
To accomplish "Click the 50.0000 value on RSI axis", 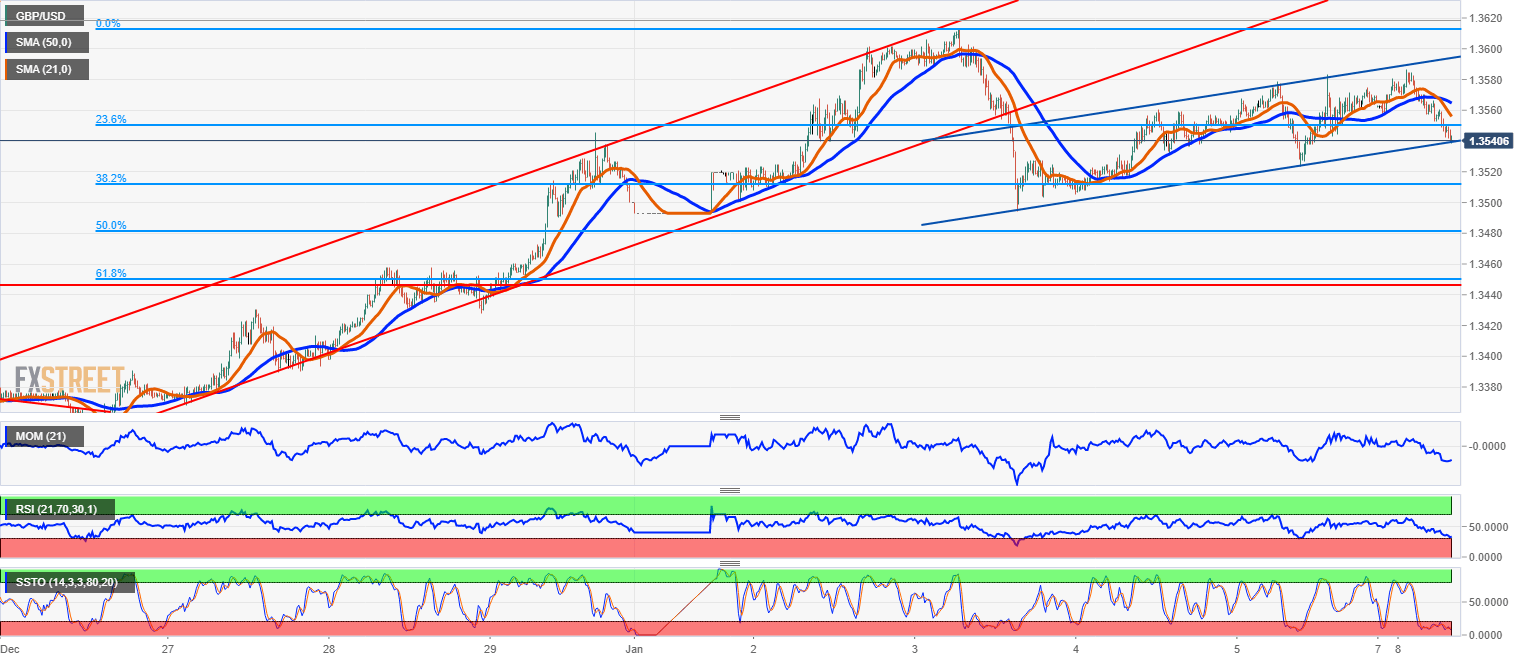I will coord(1488,526).
